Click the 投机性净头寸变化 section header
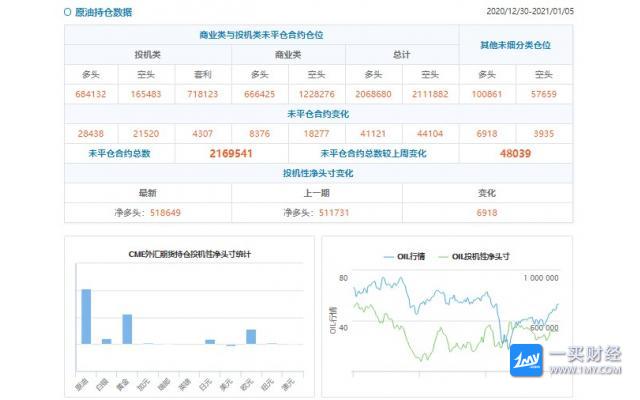This screenshot has height=400, width=640. 318,173
